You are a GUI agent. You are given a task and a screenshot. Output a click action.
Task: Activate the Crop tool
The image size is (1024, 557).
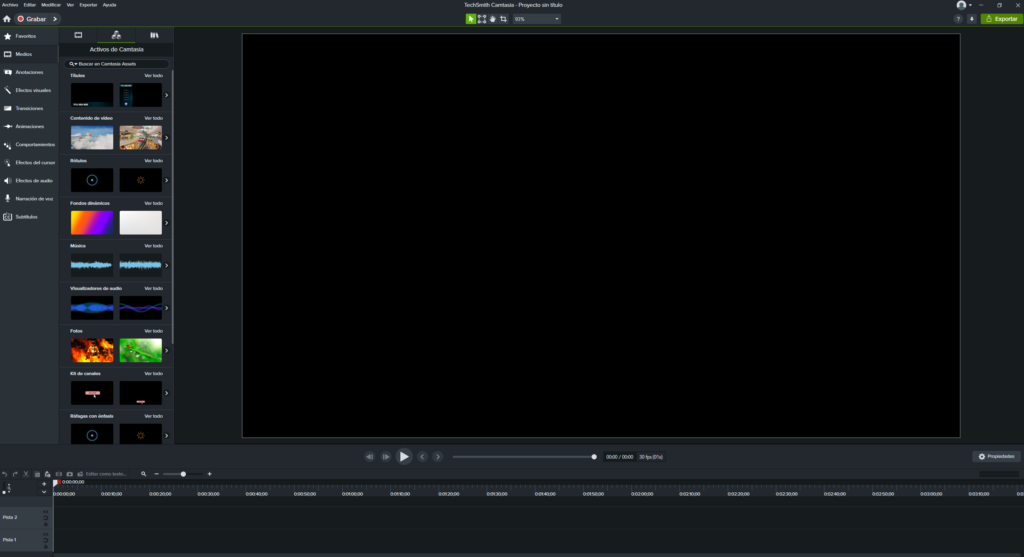tap(504, 19)
